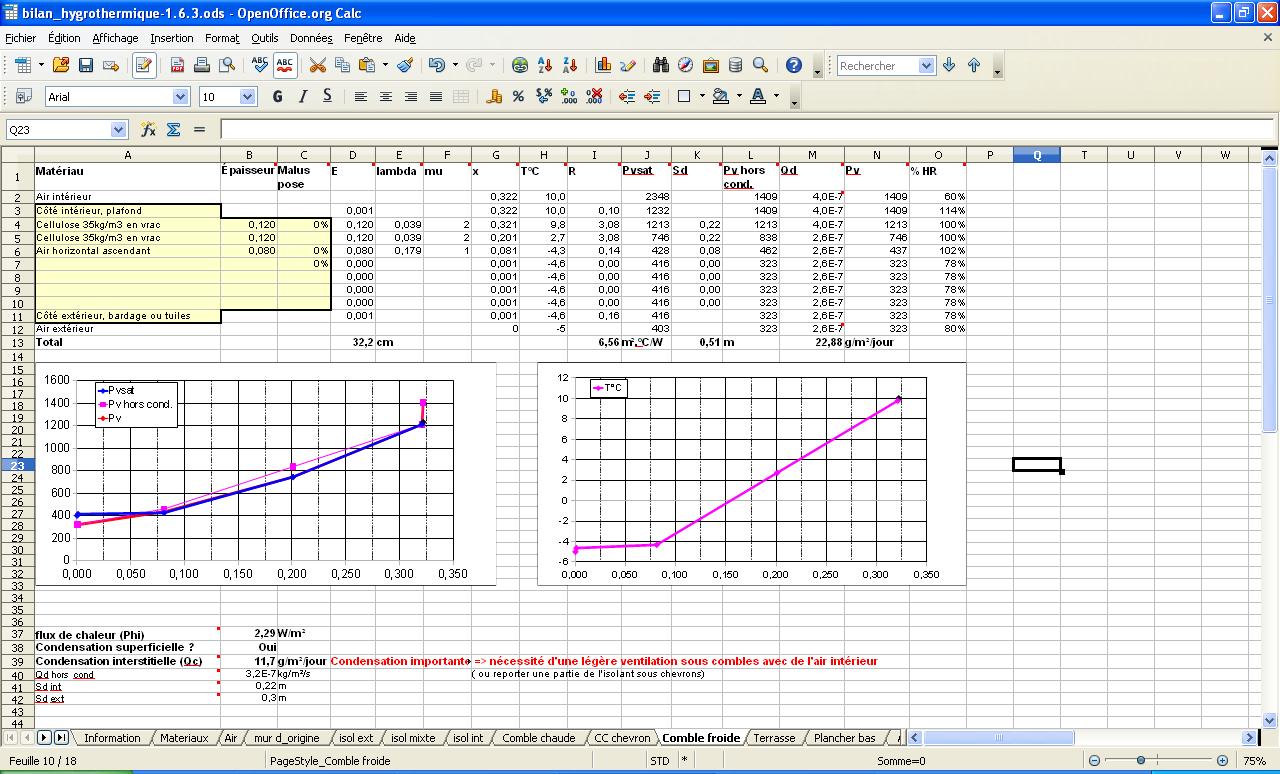1280x774 pixels.
Task: Apply the currency number format
Action: tap(494, 96)
